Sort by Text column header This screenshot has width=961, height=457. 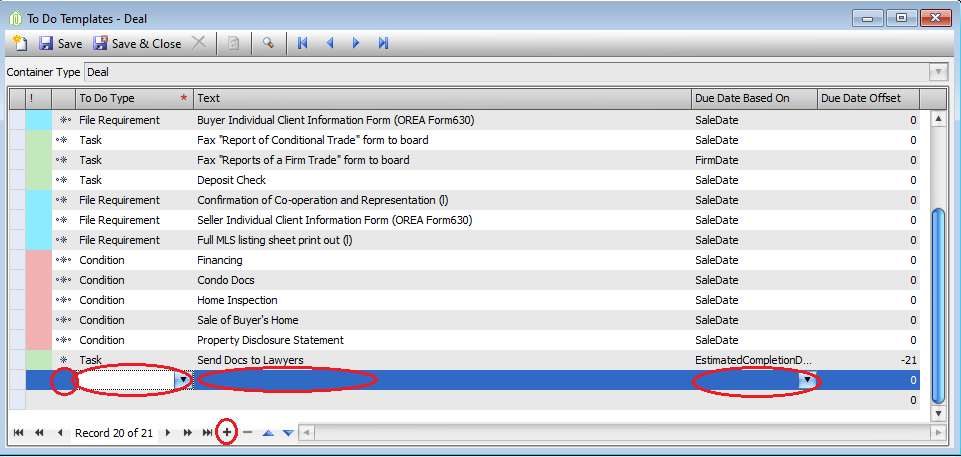[441, 98]
